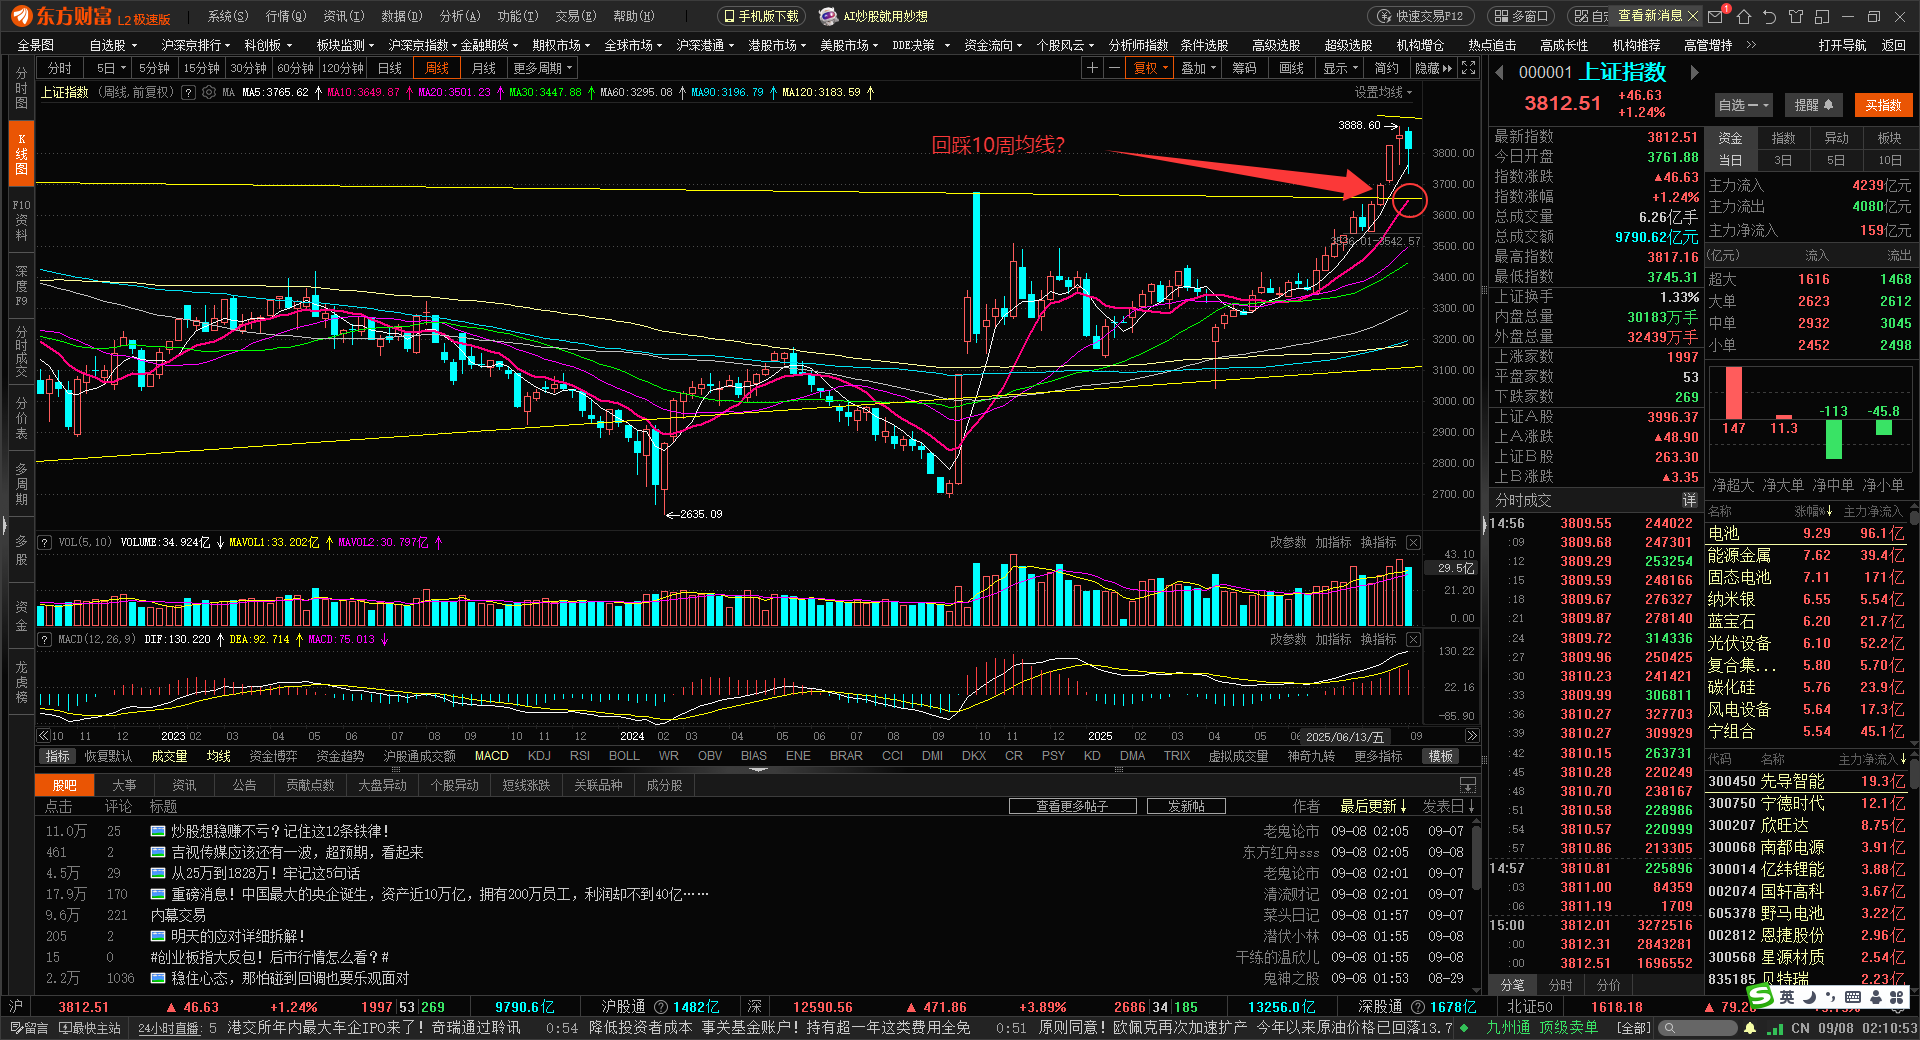The image size is (1920, 1040).
Task: Maximize the forum panel with its window icon
Action: pyautogui.click(x=1467, y=785)
